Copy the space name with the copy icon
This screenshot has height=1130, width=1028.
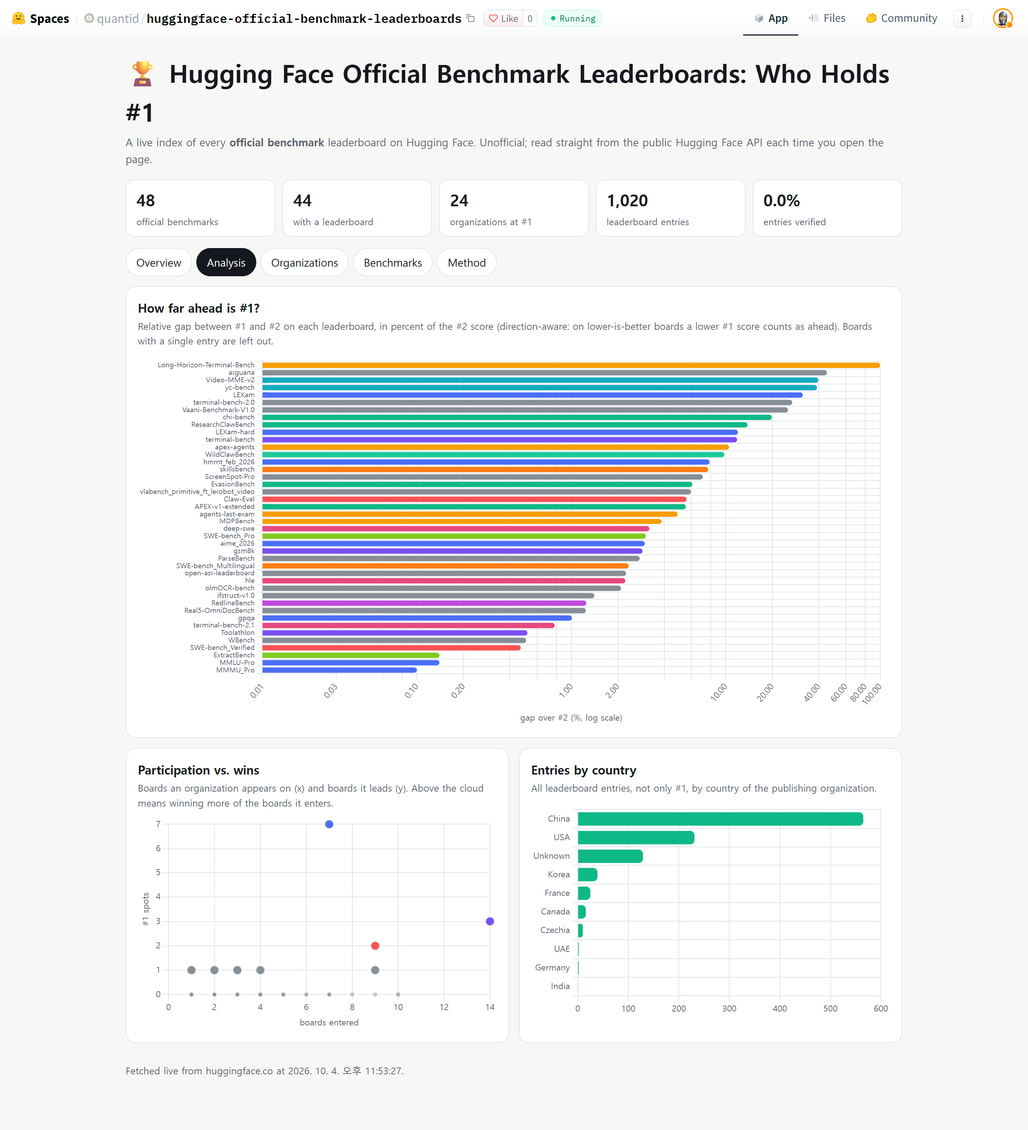coord(471,18)
